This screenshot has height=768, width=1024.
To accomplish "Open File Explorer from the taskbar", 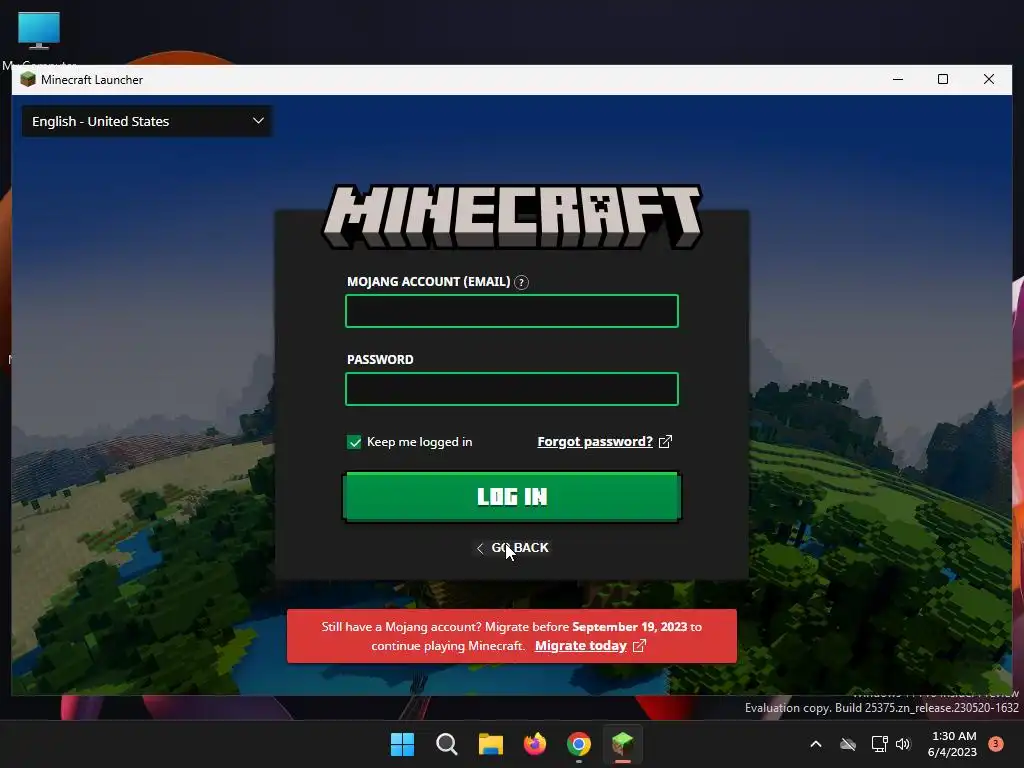I will 490,744.
